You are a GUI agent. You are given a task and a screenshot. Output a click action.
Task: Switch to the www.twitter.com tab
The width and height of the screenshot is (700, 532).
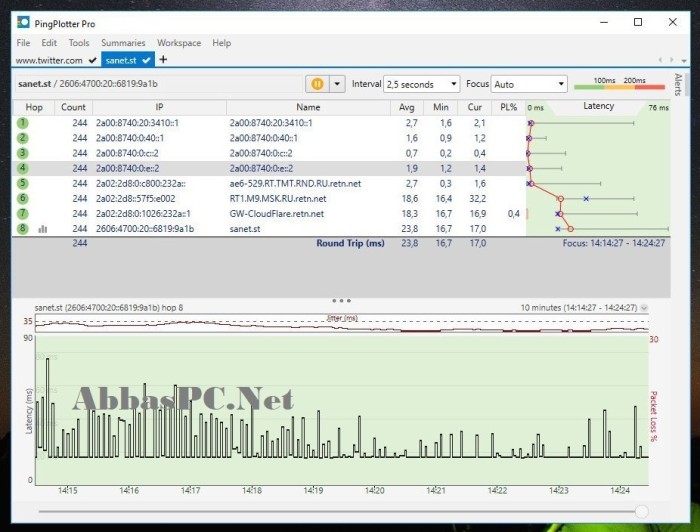(x=56, y=60)
